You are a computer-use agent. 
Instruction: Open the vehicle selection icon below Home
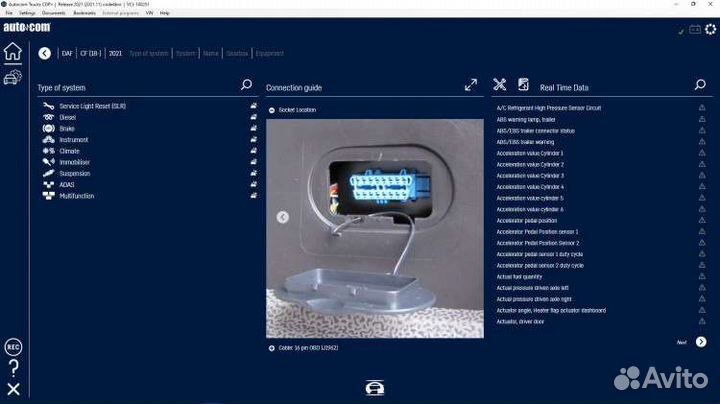pyautogui.click(x=12, y=77)
